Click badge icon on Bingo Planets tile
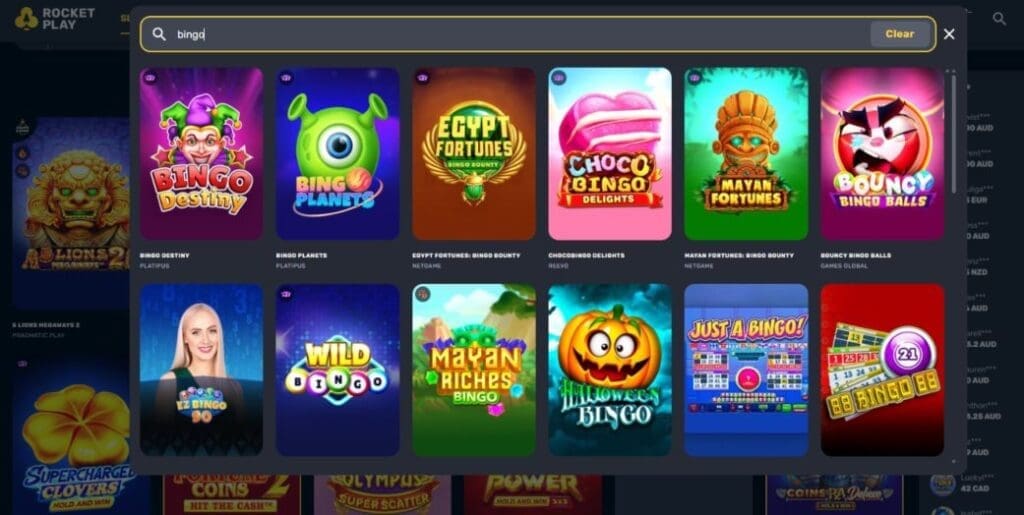Image resolution: width=1024 pixels, height=515 pixels. [x=286, y=78]
